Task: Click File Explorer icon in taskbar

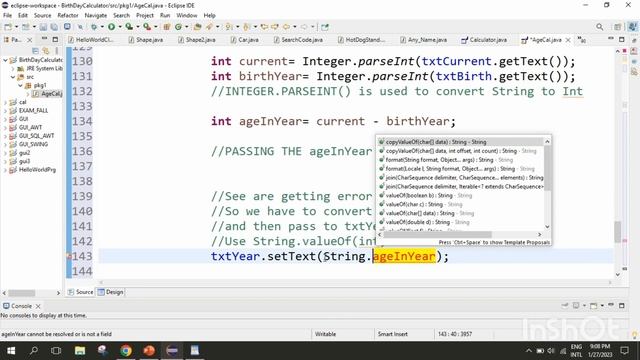Action: [80, 351]
